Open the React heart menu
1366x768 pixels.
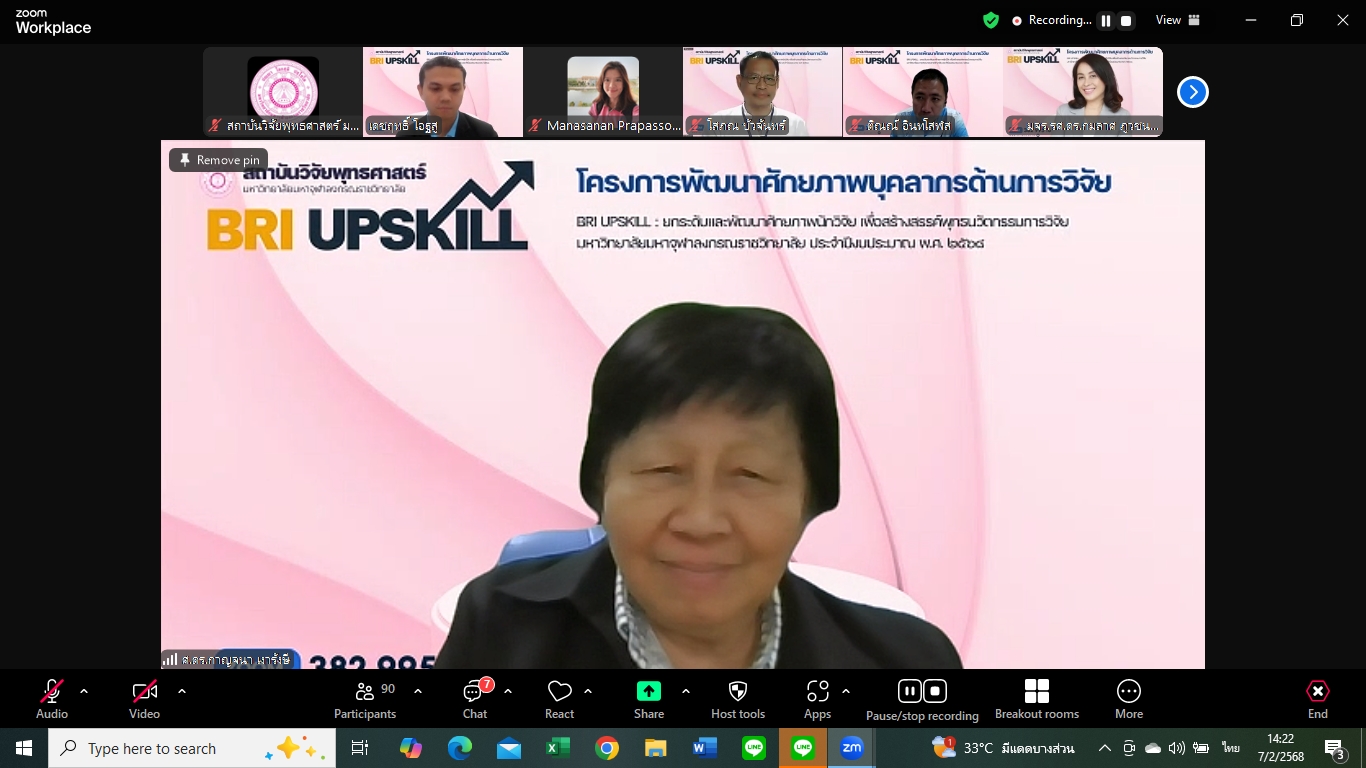pos(559,699)
